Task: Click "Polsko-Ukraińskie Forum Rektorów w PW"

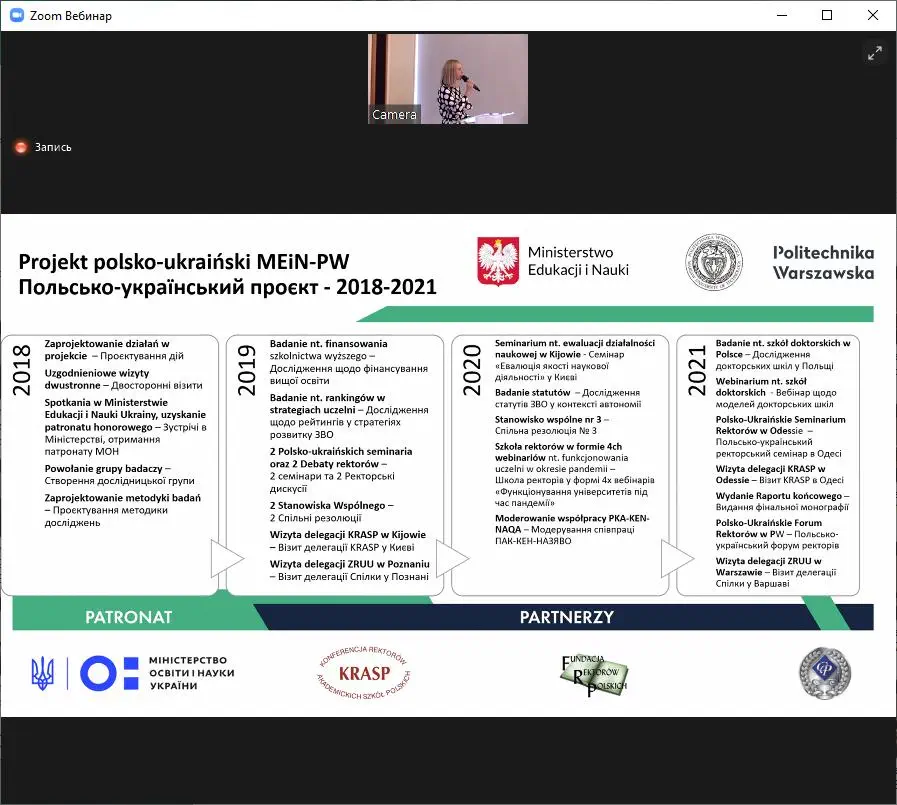Action: (769, 528)
